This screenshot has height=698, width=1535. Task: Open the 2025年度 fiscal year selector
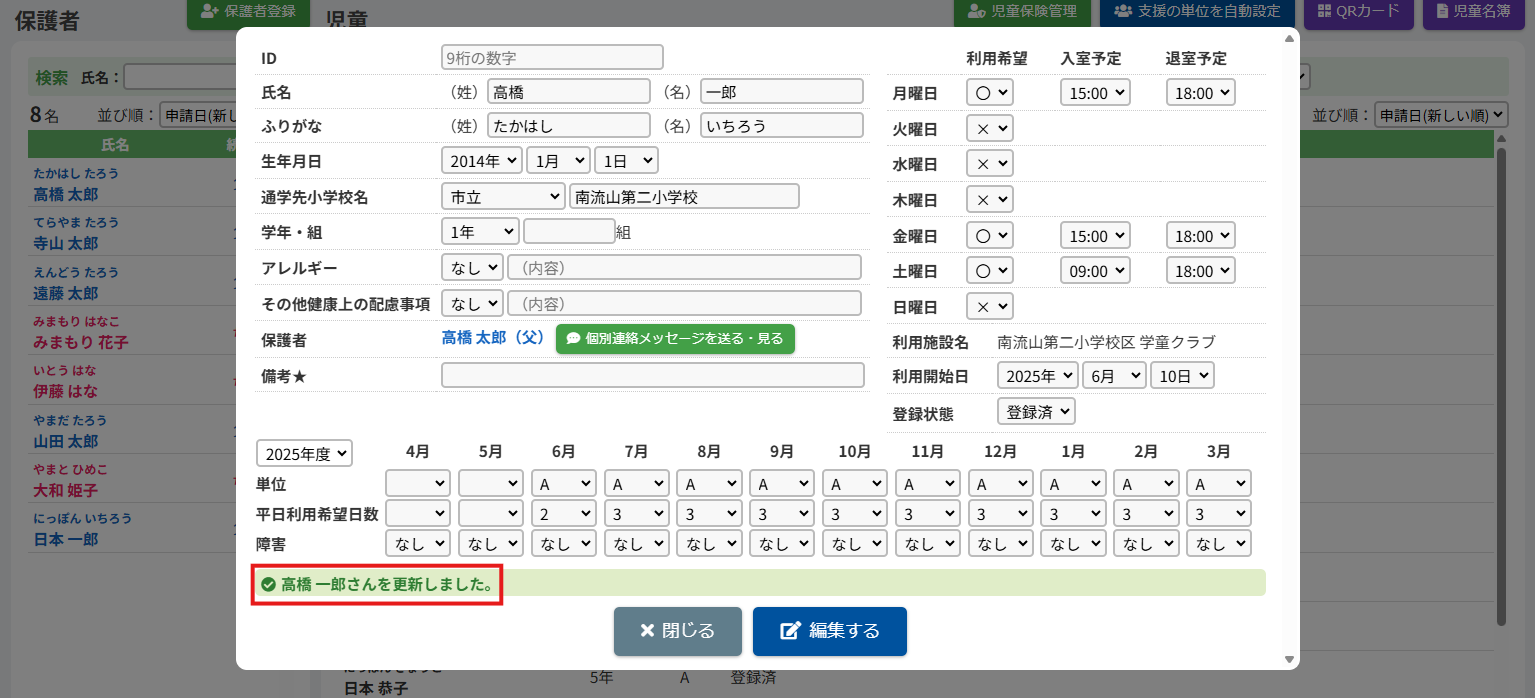pos(304,453)
